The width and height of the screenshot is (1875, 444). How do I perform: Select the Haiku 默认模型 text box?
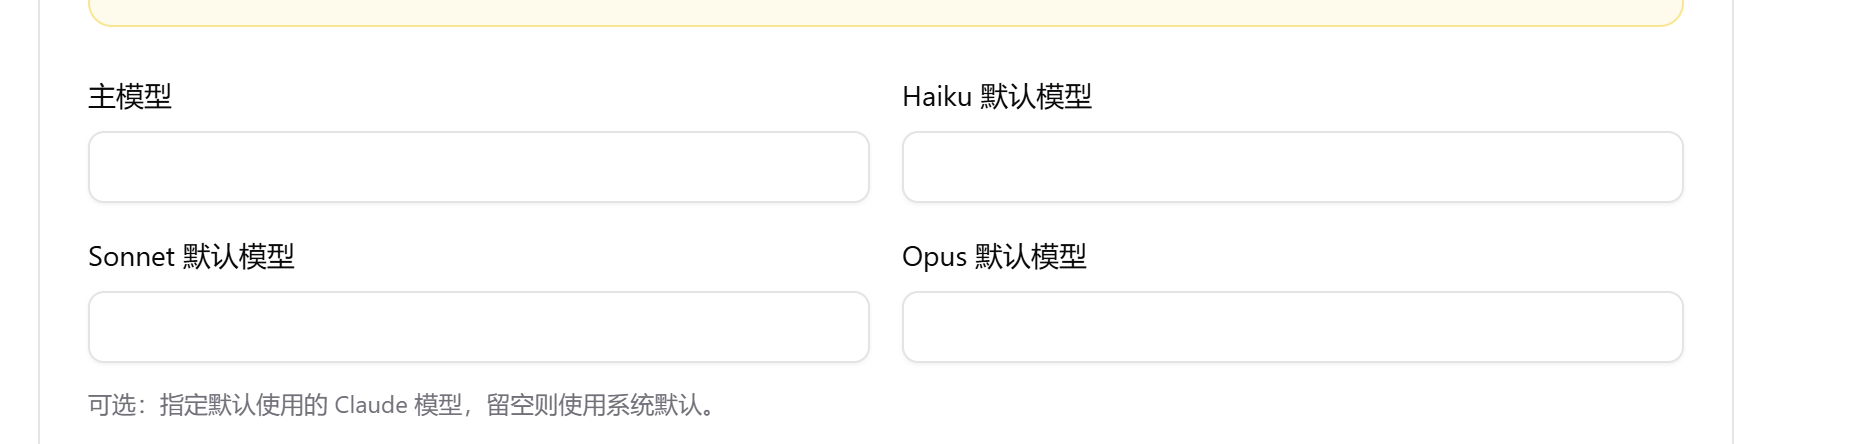(1292, 167)
